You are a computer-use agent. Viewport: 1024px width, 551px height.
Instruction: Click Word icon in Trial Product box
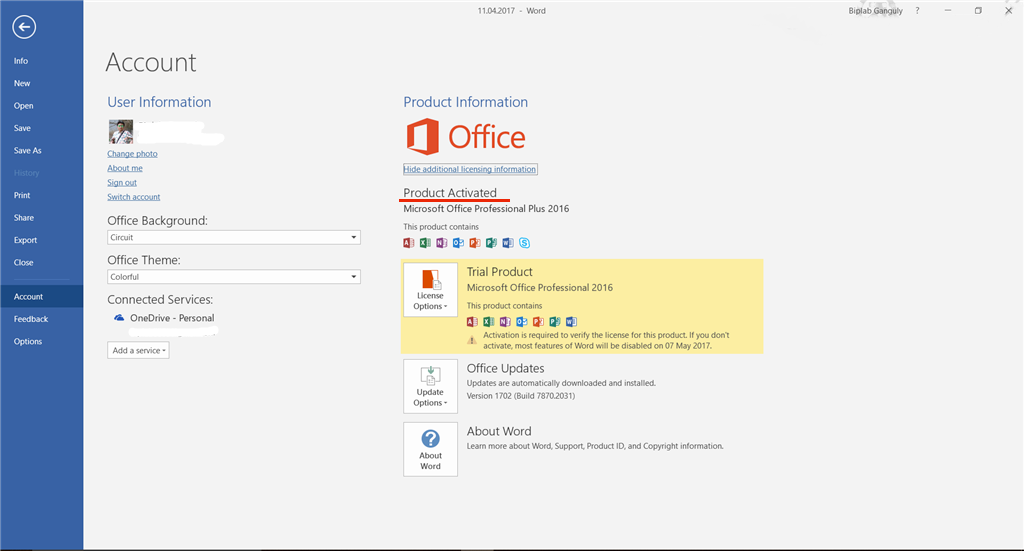[x=571, y=321]
